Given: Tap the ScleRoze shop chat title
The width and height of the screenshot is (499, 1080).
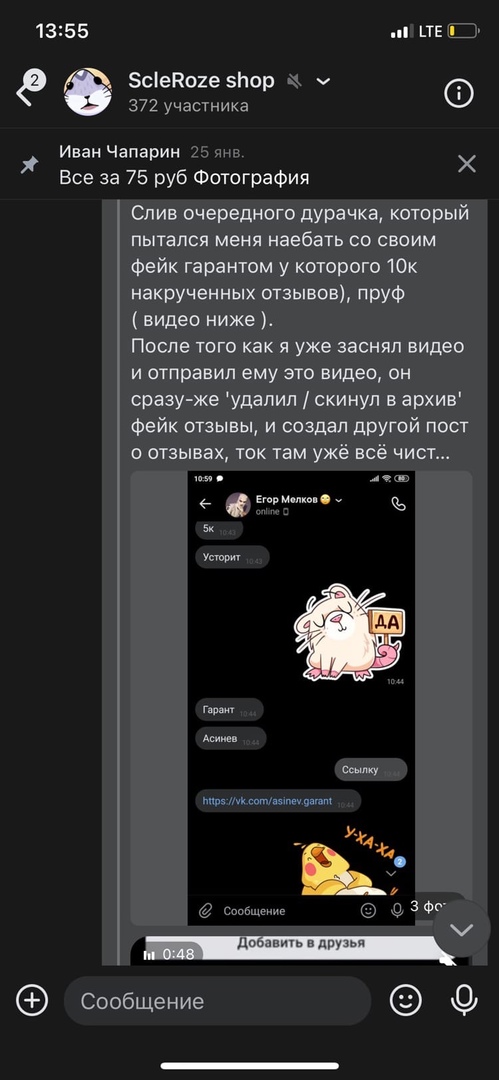Looking at the screenshot, I should [201, 81].
